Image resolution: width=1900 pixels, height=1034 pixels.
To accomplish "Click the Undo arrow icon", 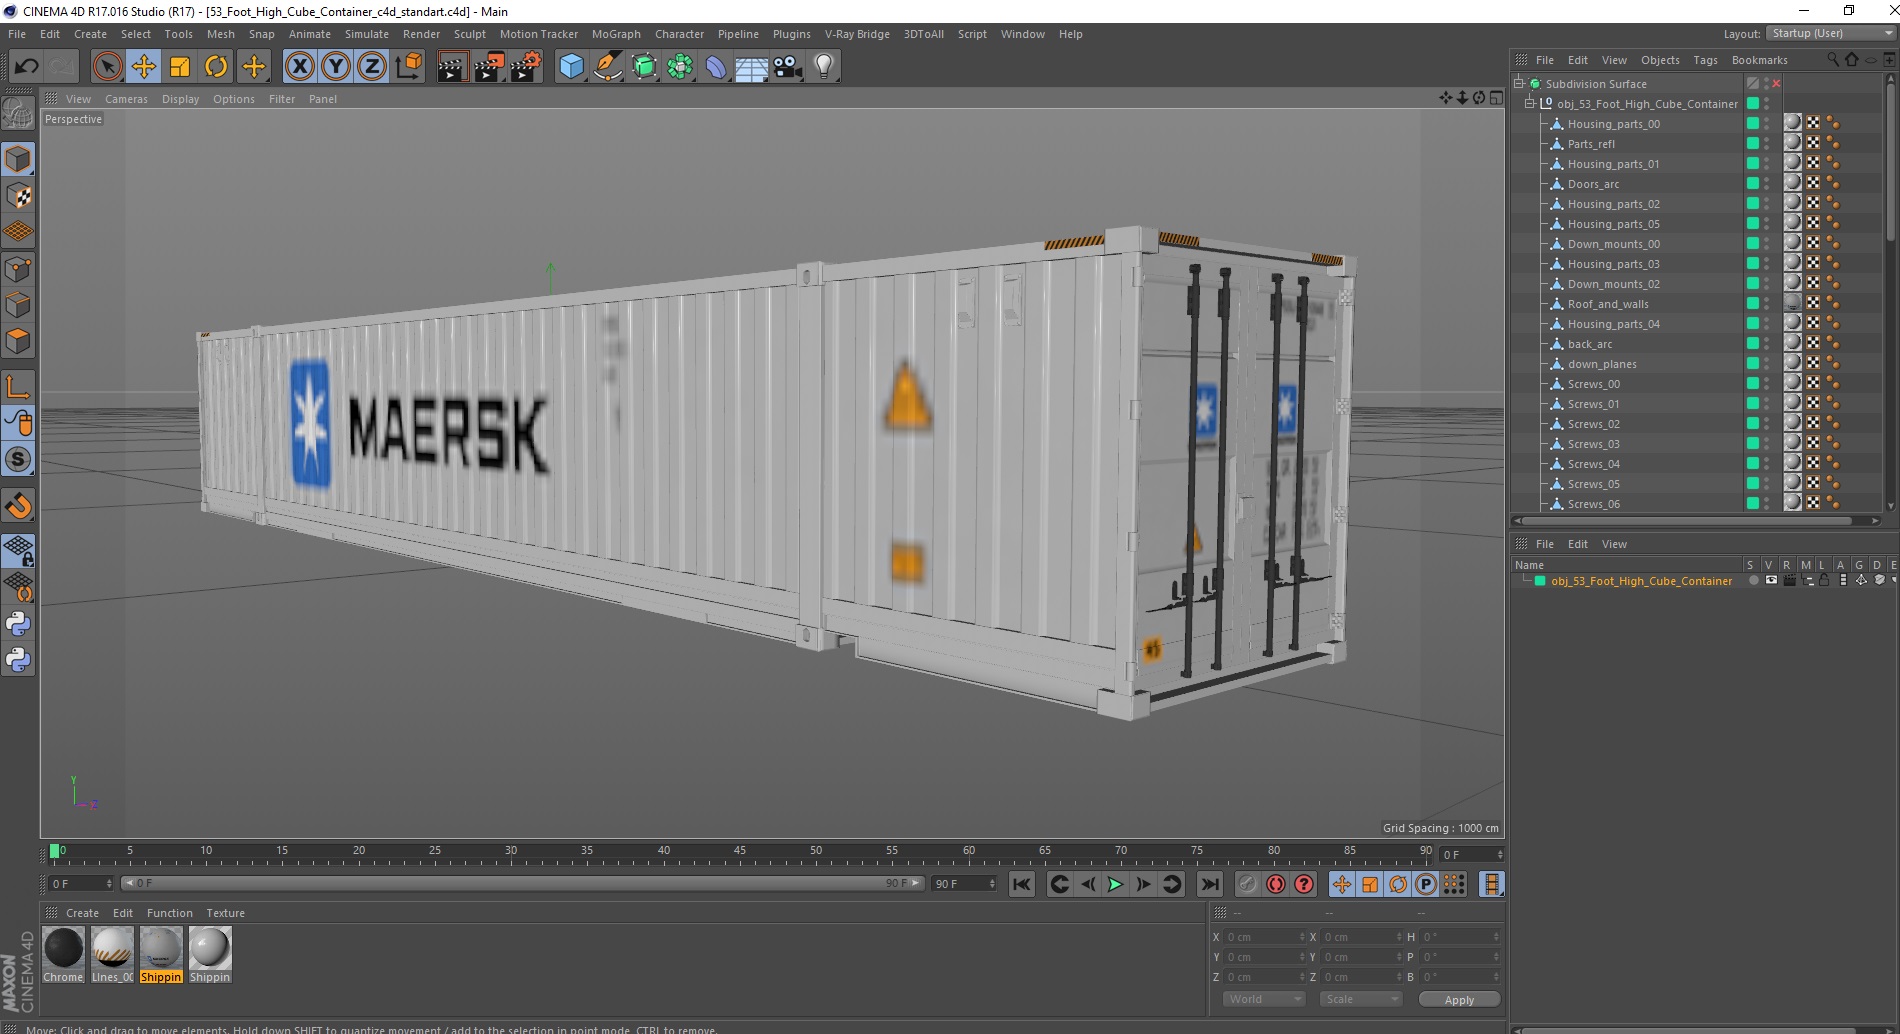I will coord(26,67).
